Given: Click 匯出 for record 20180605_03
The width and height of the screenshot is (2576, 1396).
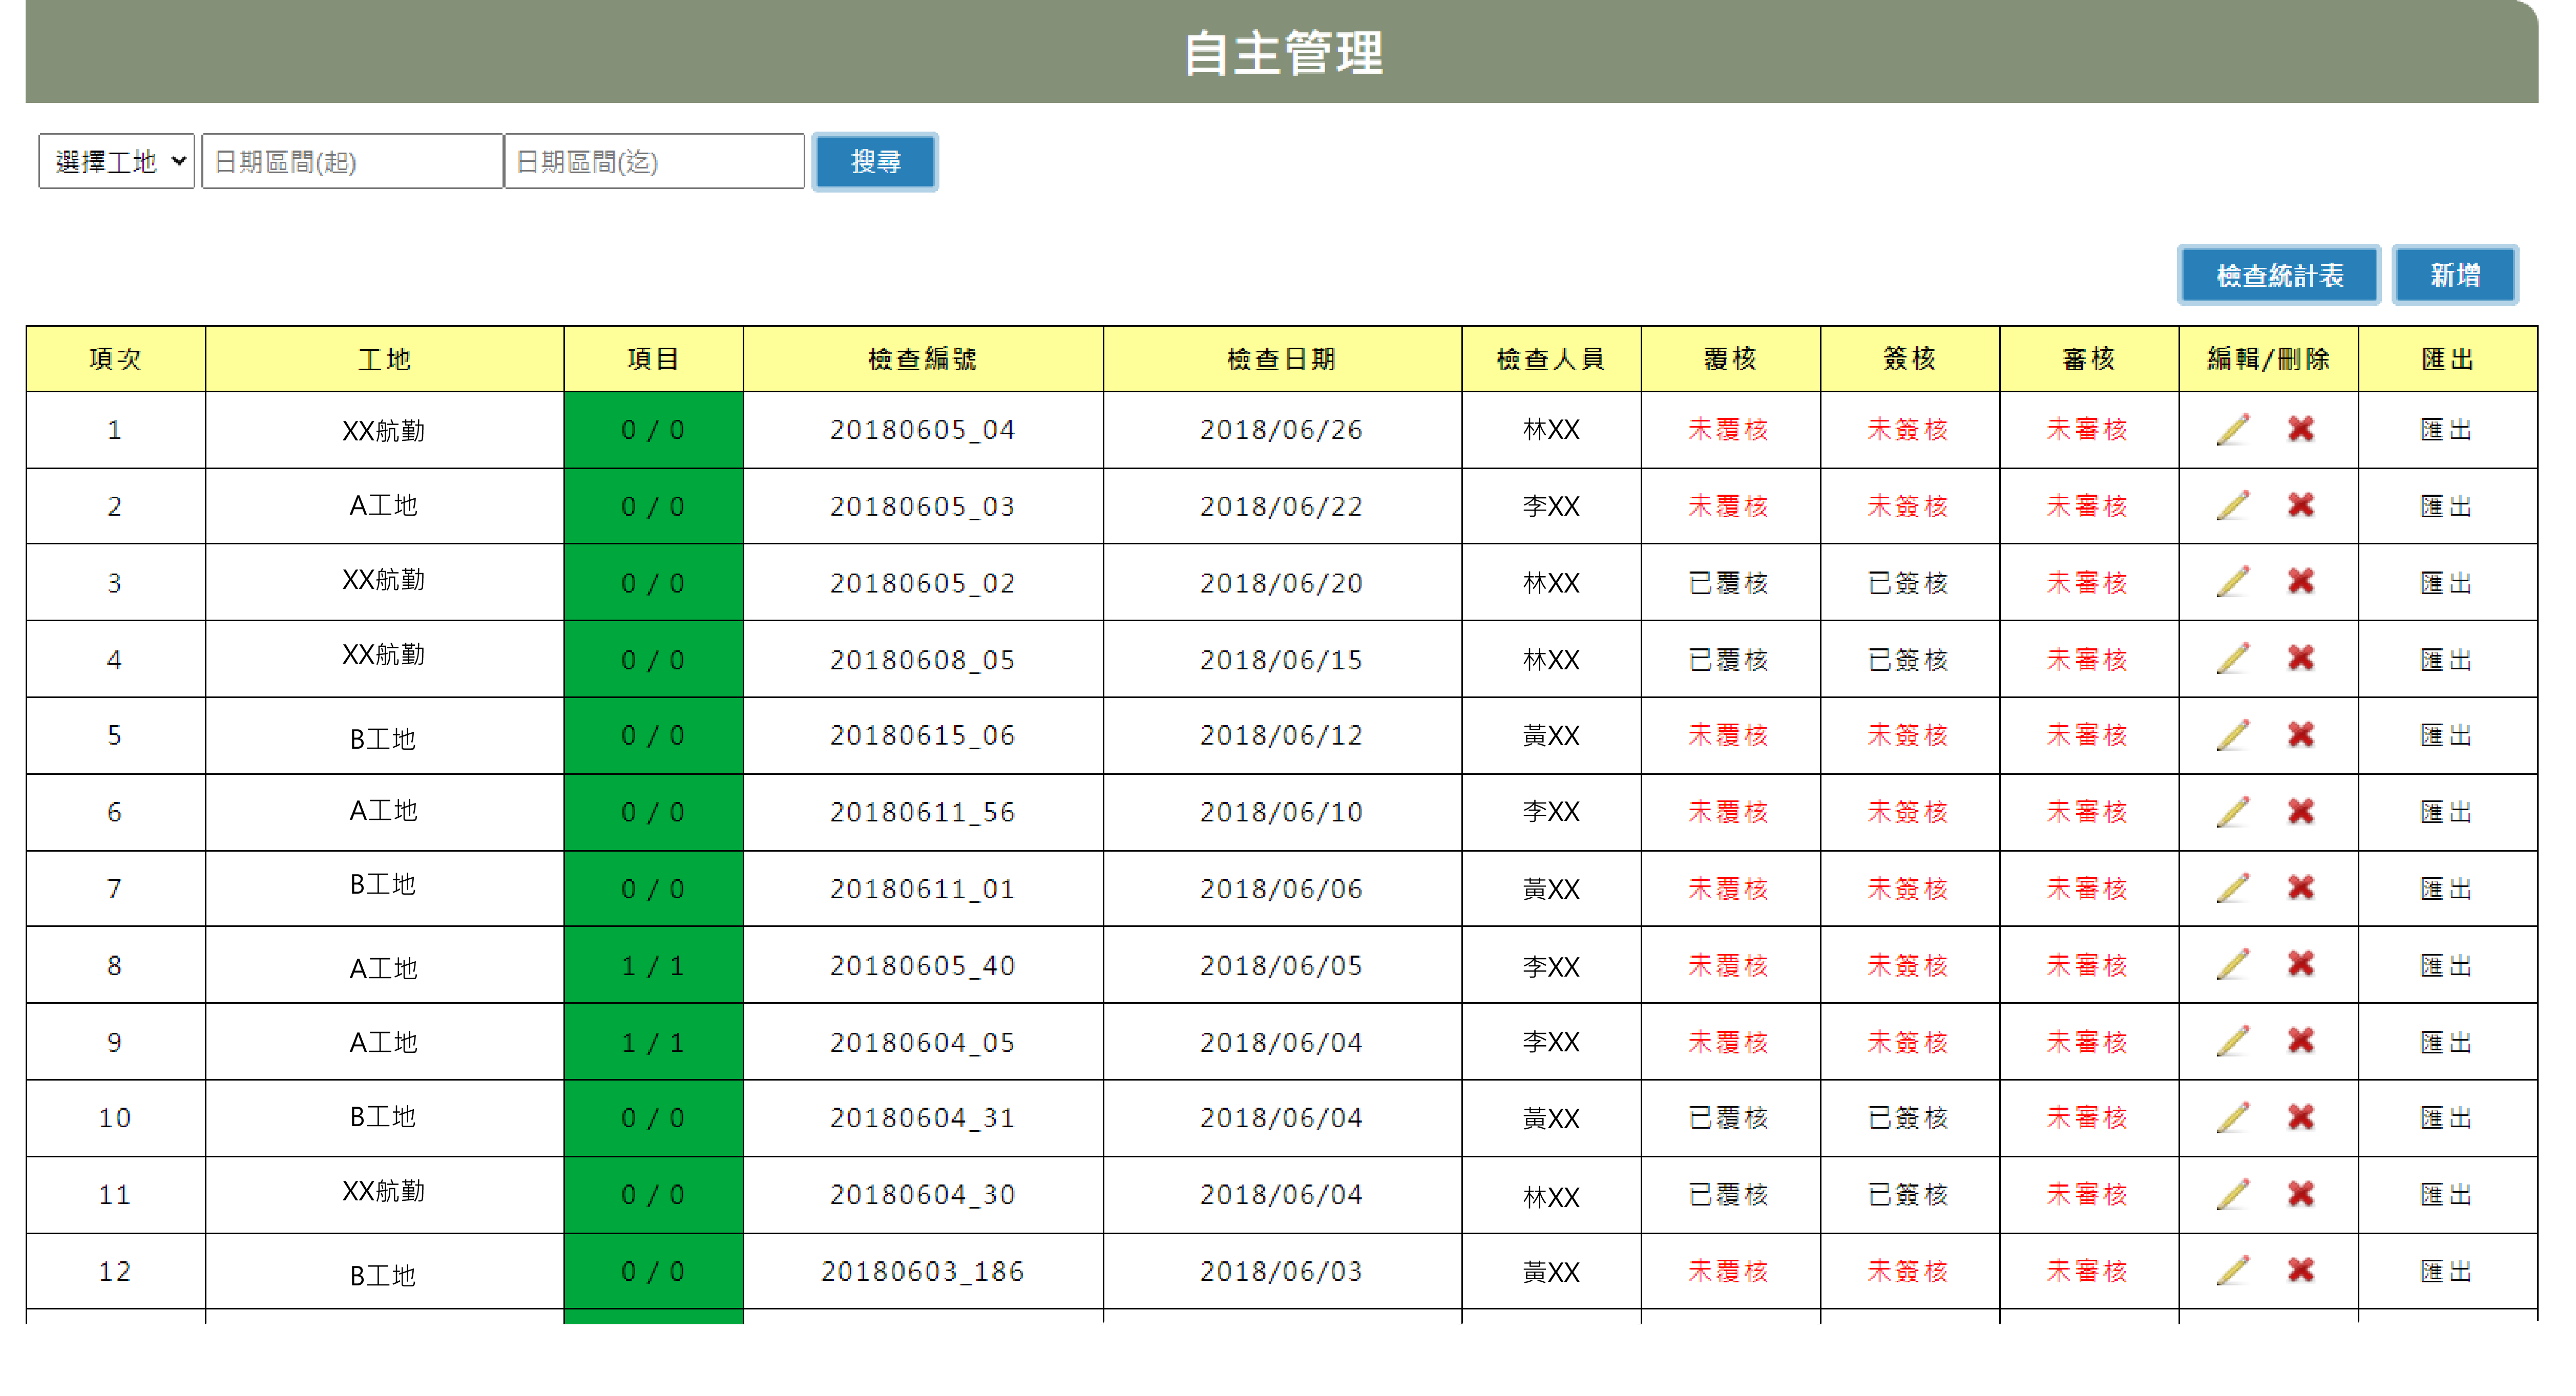Looking at the screenshot, I should pyautogui.click(x=2446, y=506).
